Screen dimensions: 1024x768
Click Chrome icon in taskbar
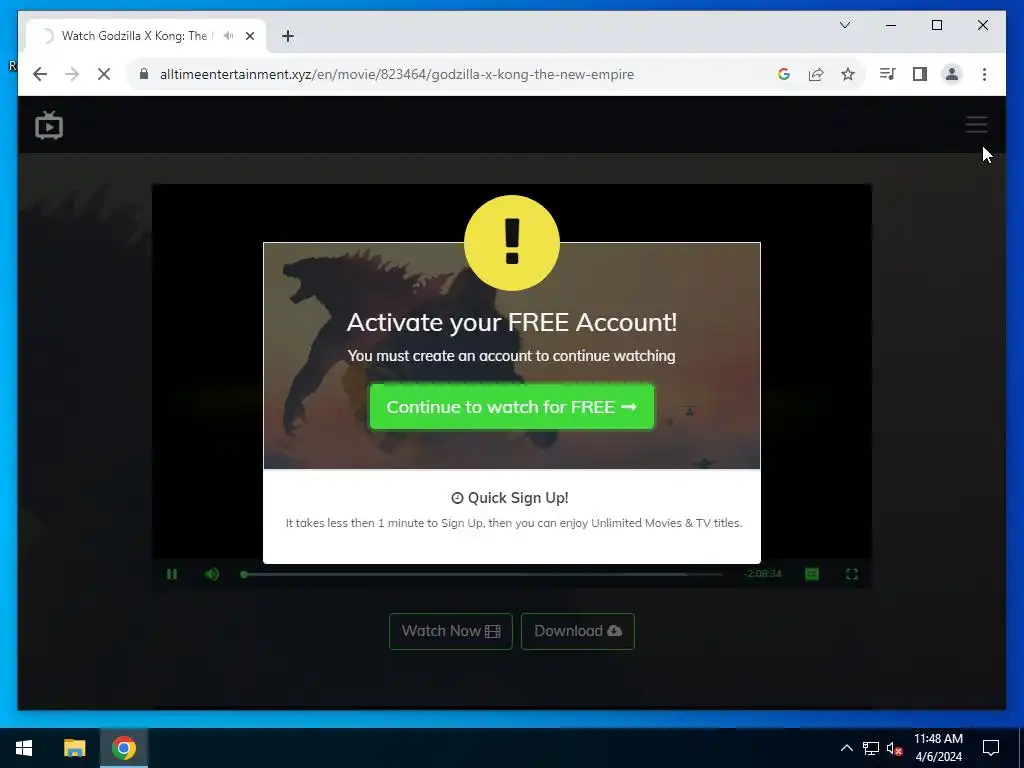123,748
